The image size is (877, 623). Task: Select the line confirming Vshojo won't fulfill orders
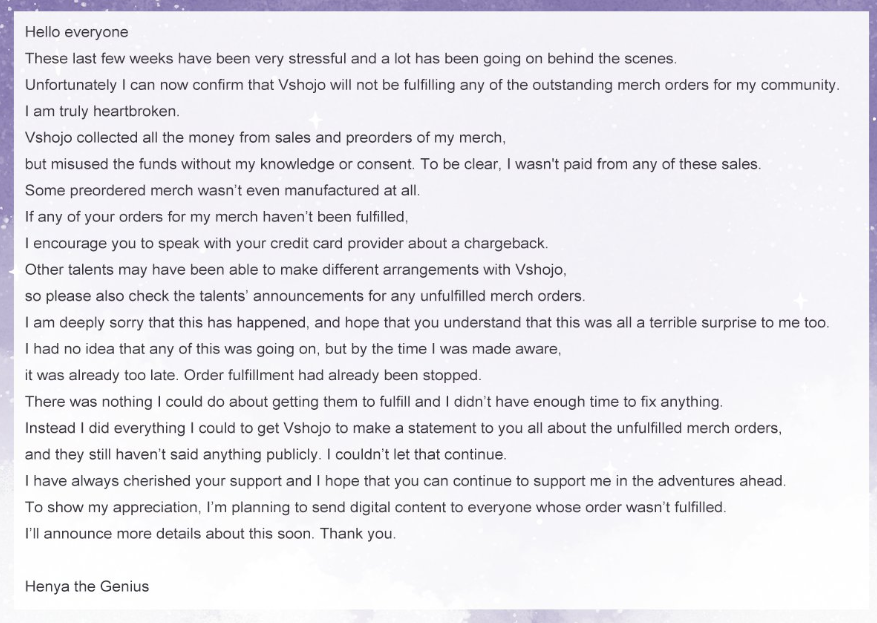[431, 85]
